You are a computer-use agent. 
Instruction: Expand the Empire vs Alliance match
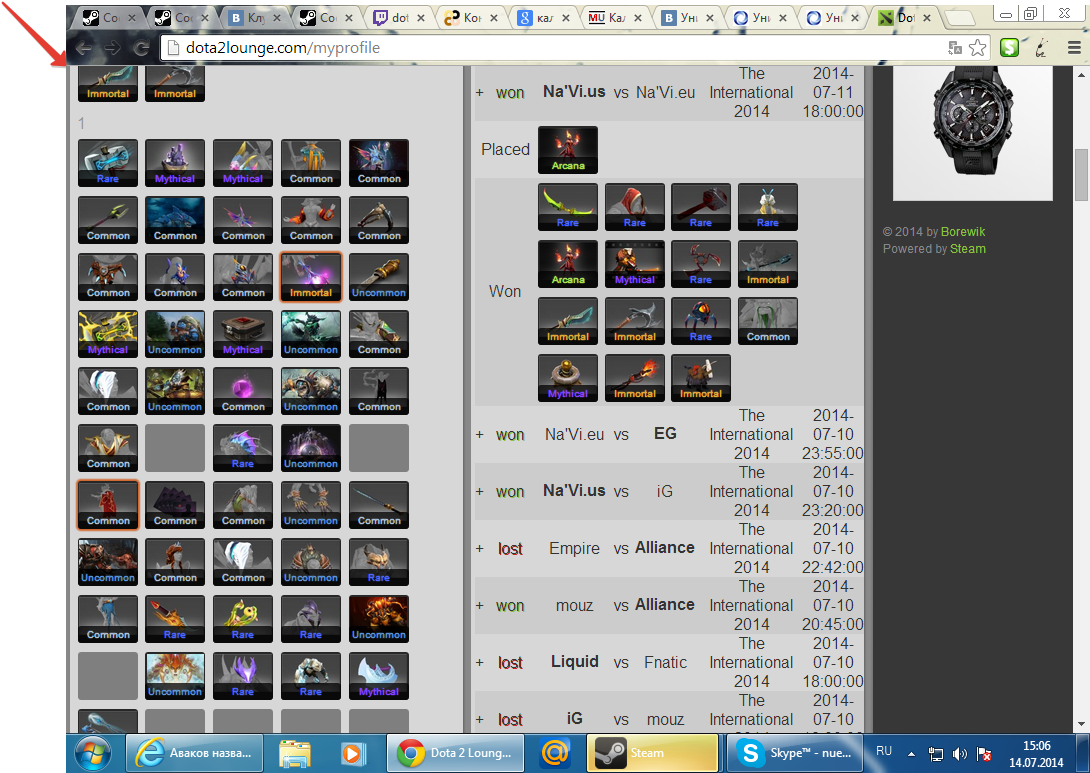point(480,548)
